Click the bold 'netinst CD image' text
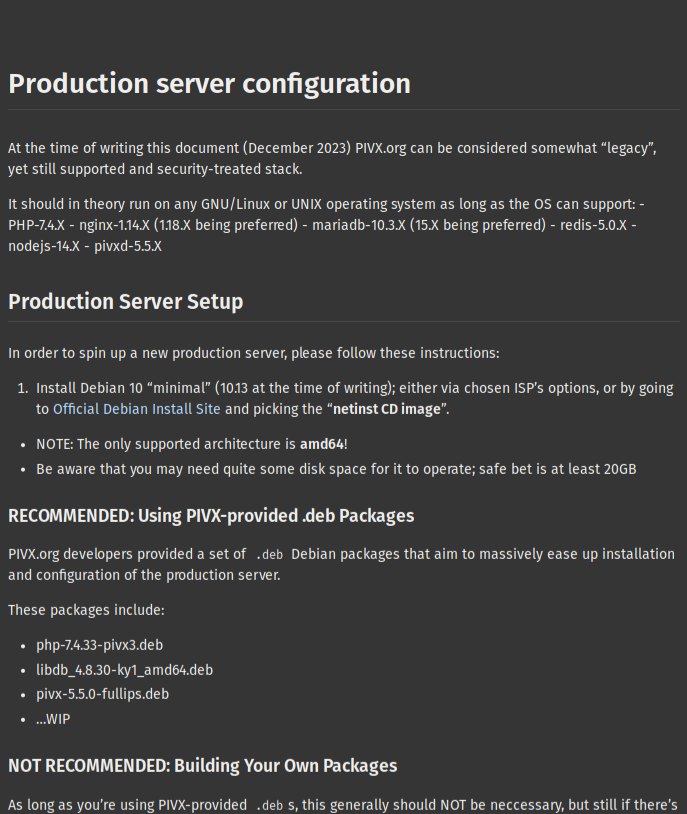The height and width of the screenshot is (814, 687). (x=387, y=409)
